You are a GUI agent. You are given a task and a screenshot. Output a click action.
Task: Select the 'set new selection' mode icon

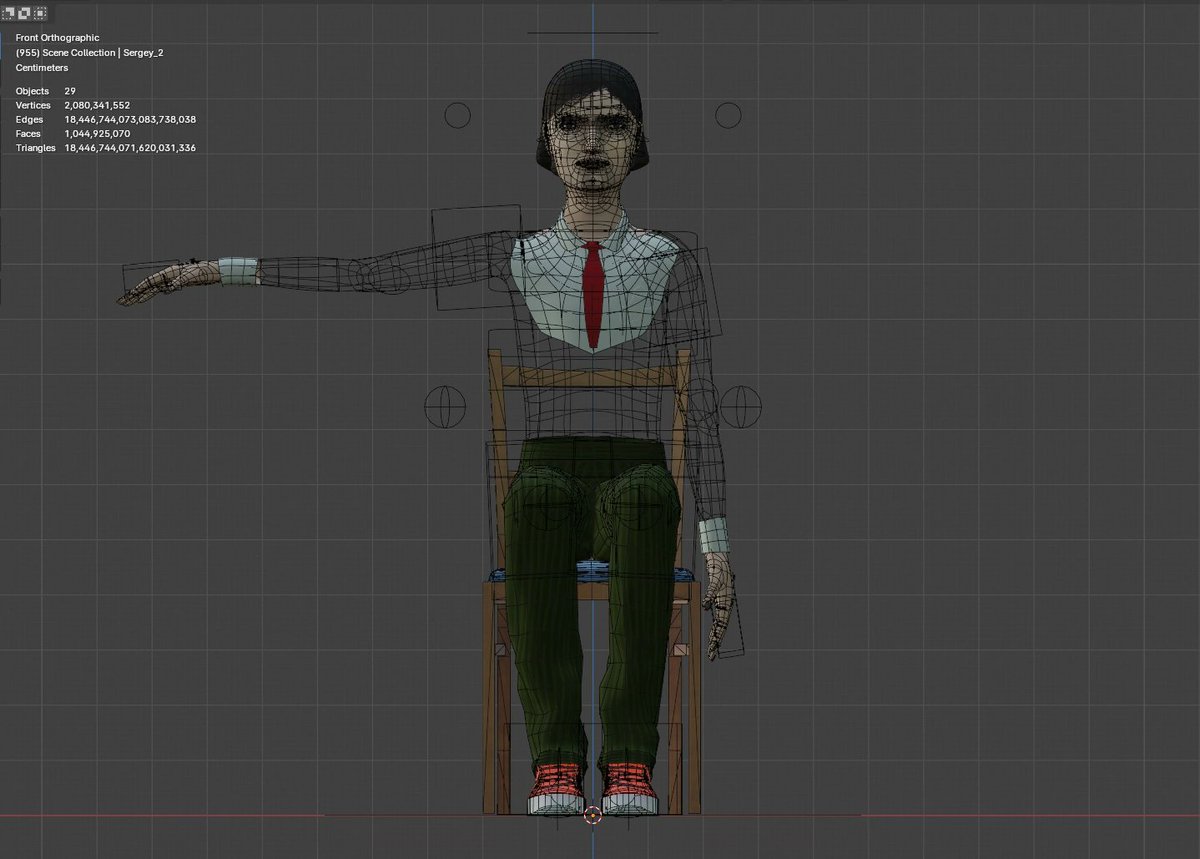click(8, 14)
